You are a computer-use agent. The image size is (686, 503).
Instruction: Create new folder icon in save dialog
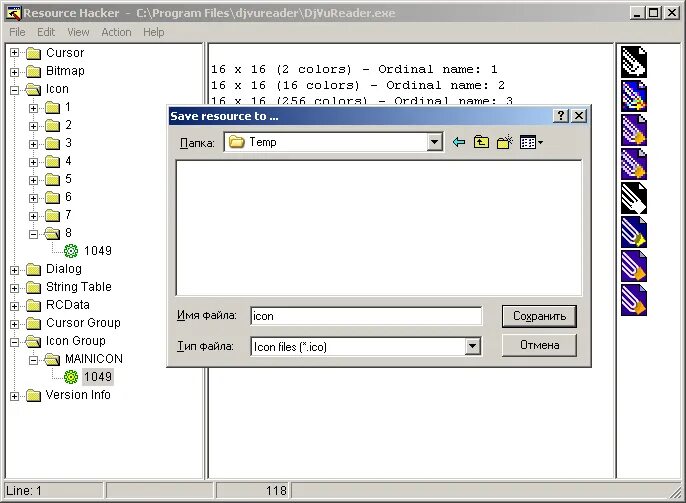(504, 142)
